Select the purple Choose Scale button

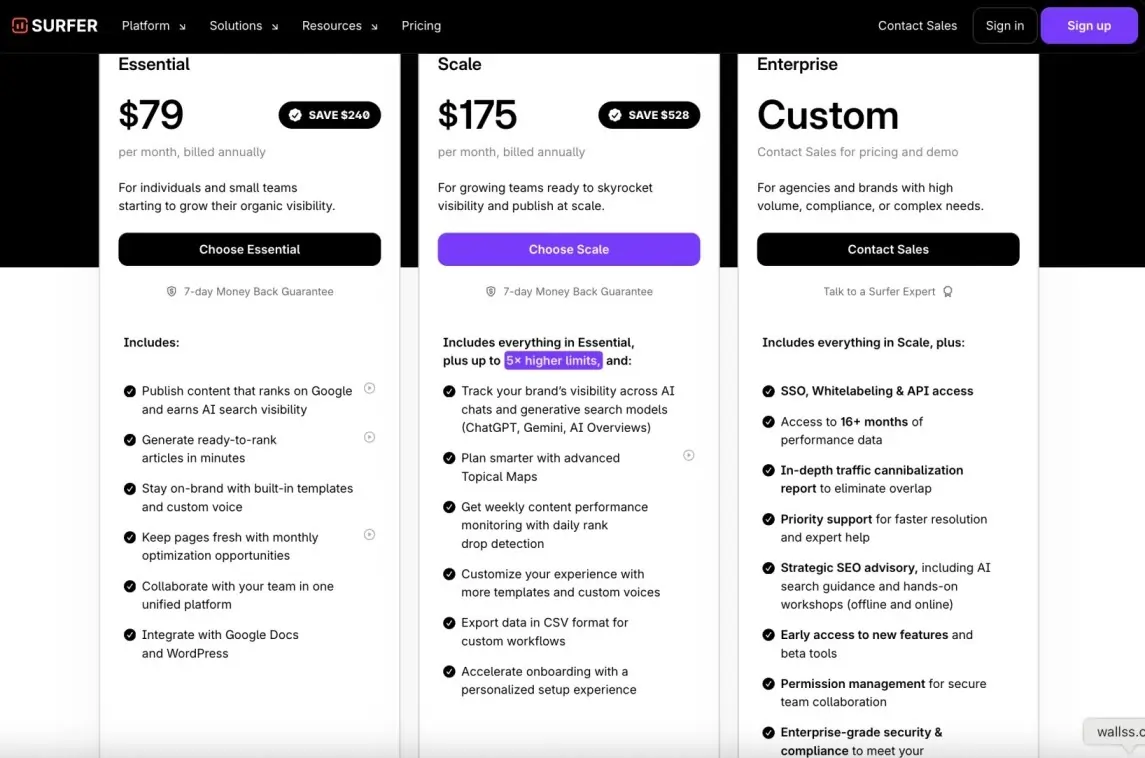[x=569, y=249]
